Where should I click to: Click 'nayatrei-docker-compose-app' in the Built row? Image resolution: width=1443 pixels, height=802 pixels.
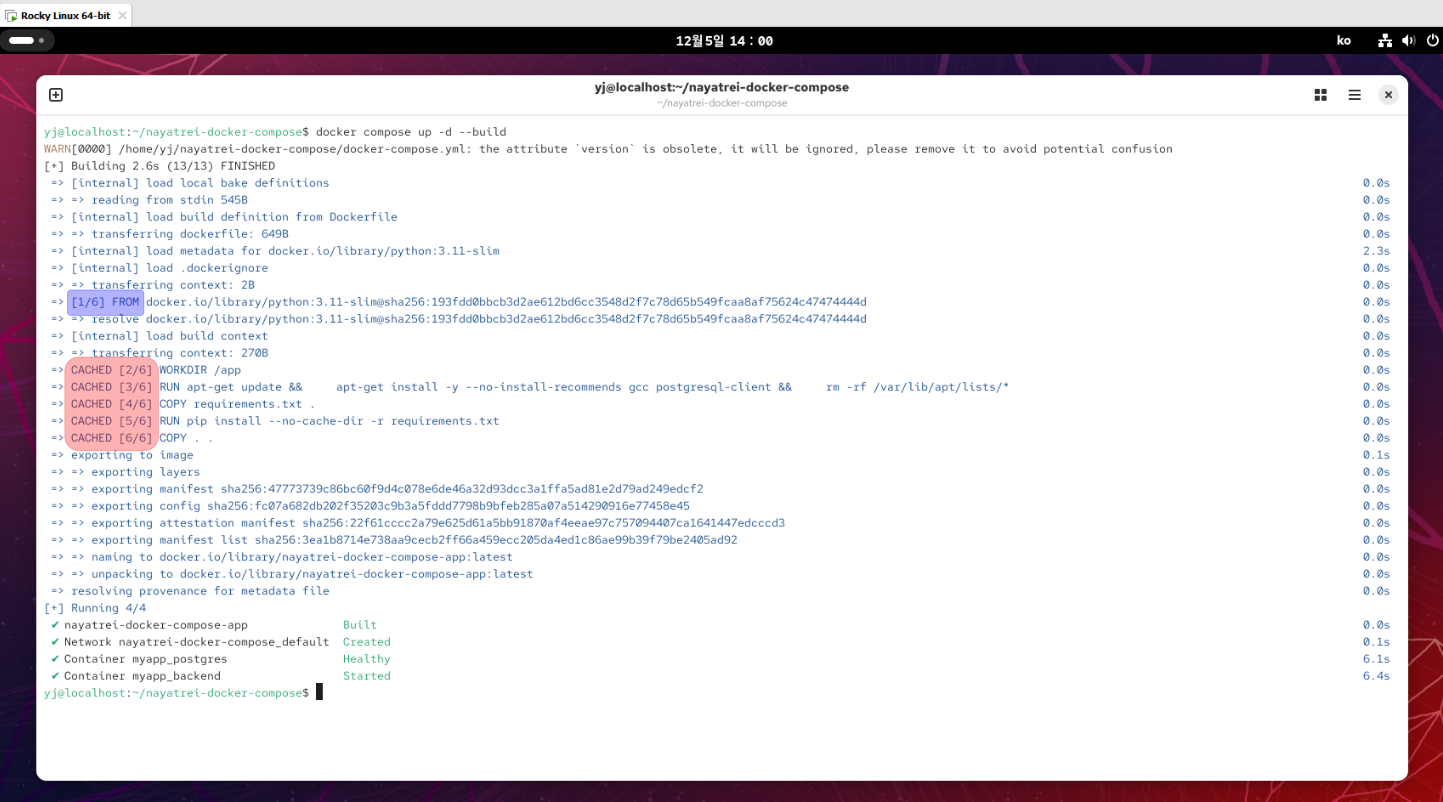pos(156,625)
